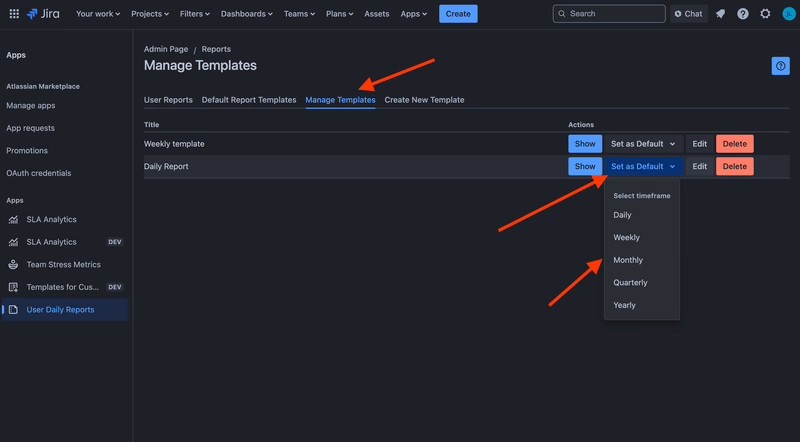Delete the Daily Report template

pyautogui.click(x=735, y=166)
